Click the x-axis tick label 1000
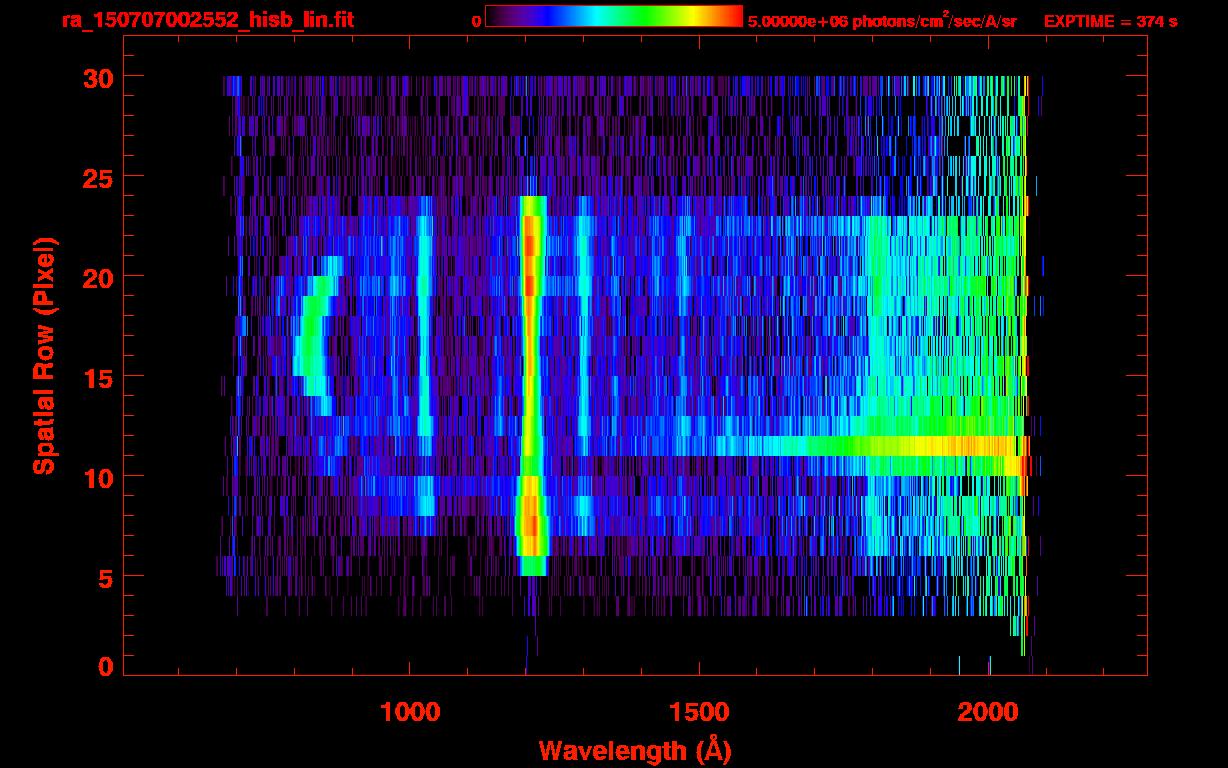 (x=410, y=712)
